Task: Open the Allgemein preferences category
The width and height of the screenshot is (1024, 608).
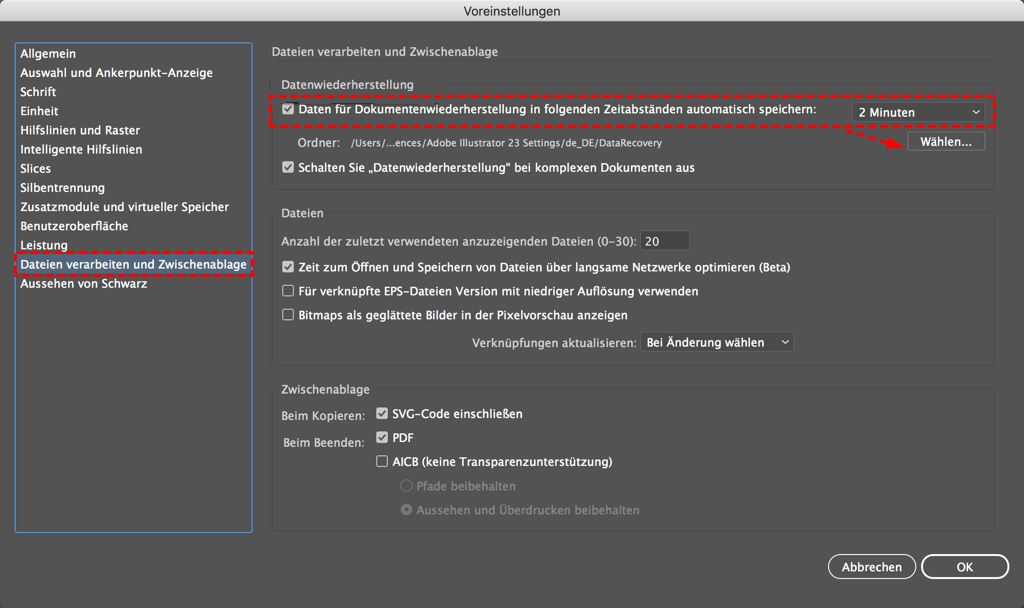Action: (48, 54)
